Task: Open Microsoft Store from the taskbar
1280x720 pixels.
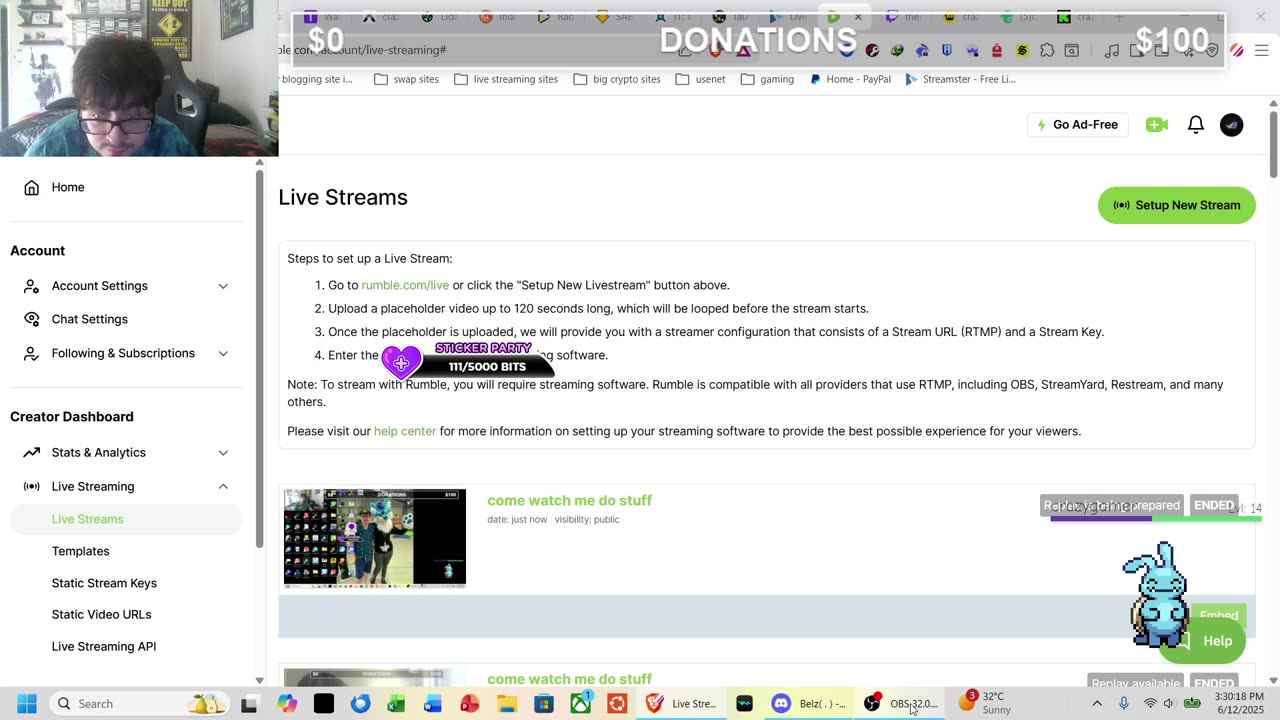Action: [x=544, y=704]
